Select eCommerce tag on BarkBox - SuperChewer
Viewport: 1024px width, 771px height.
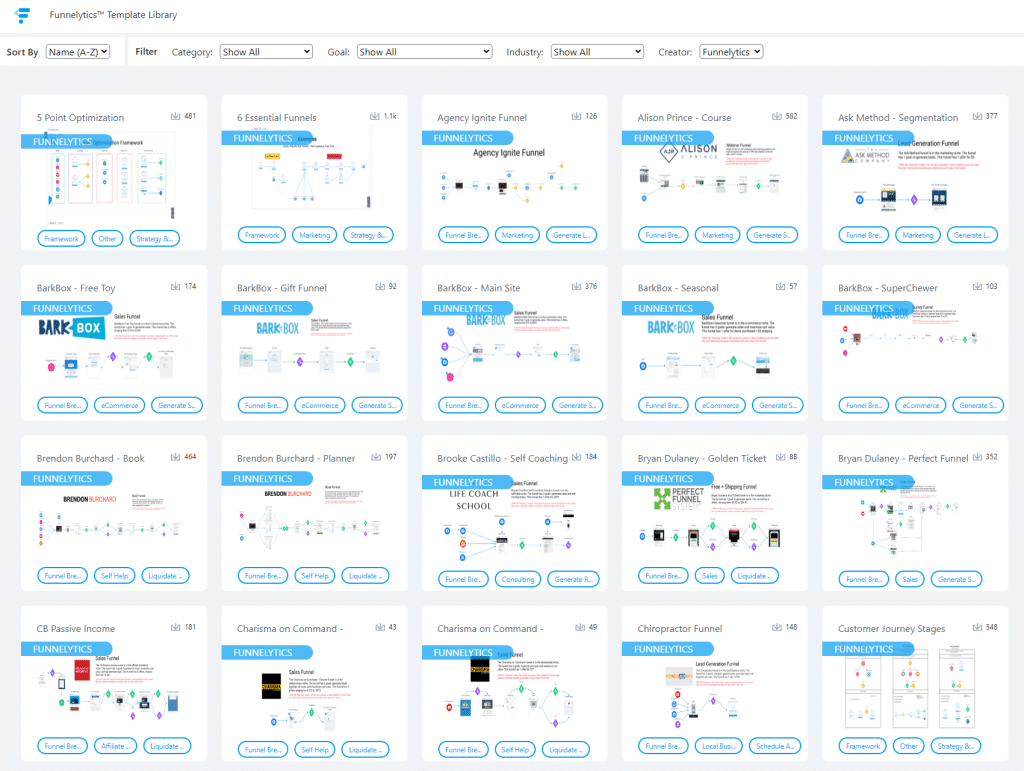(x=921, y=405)
